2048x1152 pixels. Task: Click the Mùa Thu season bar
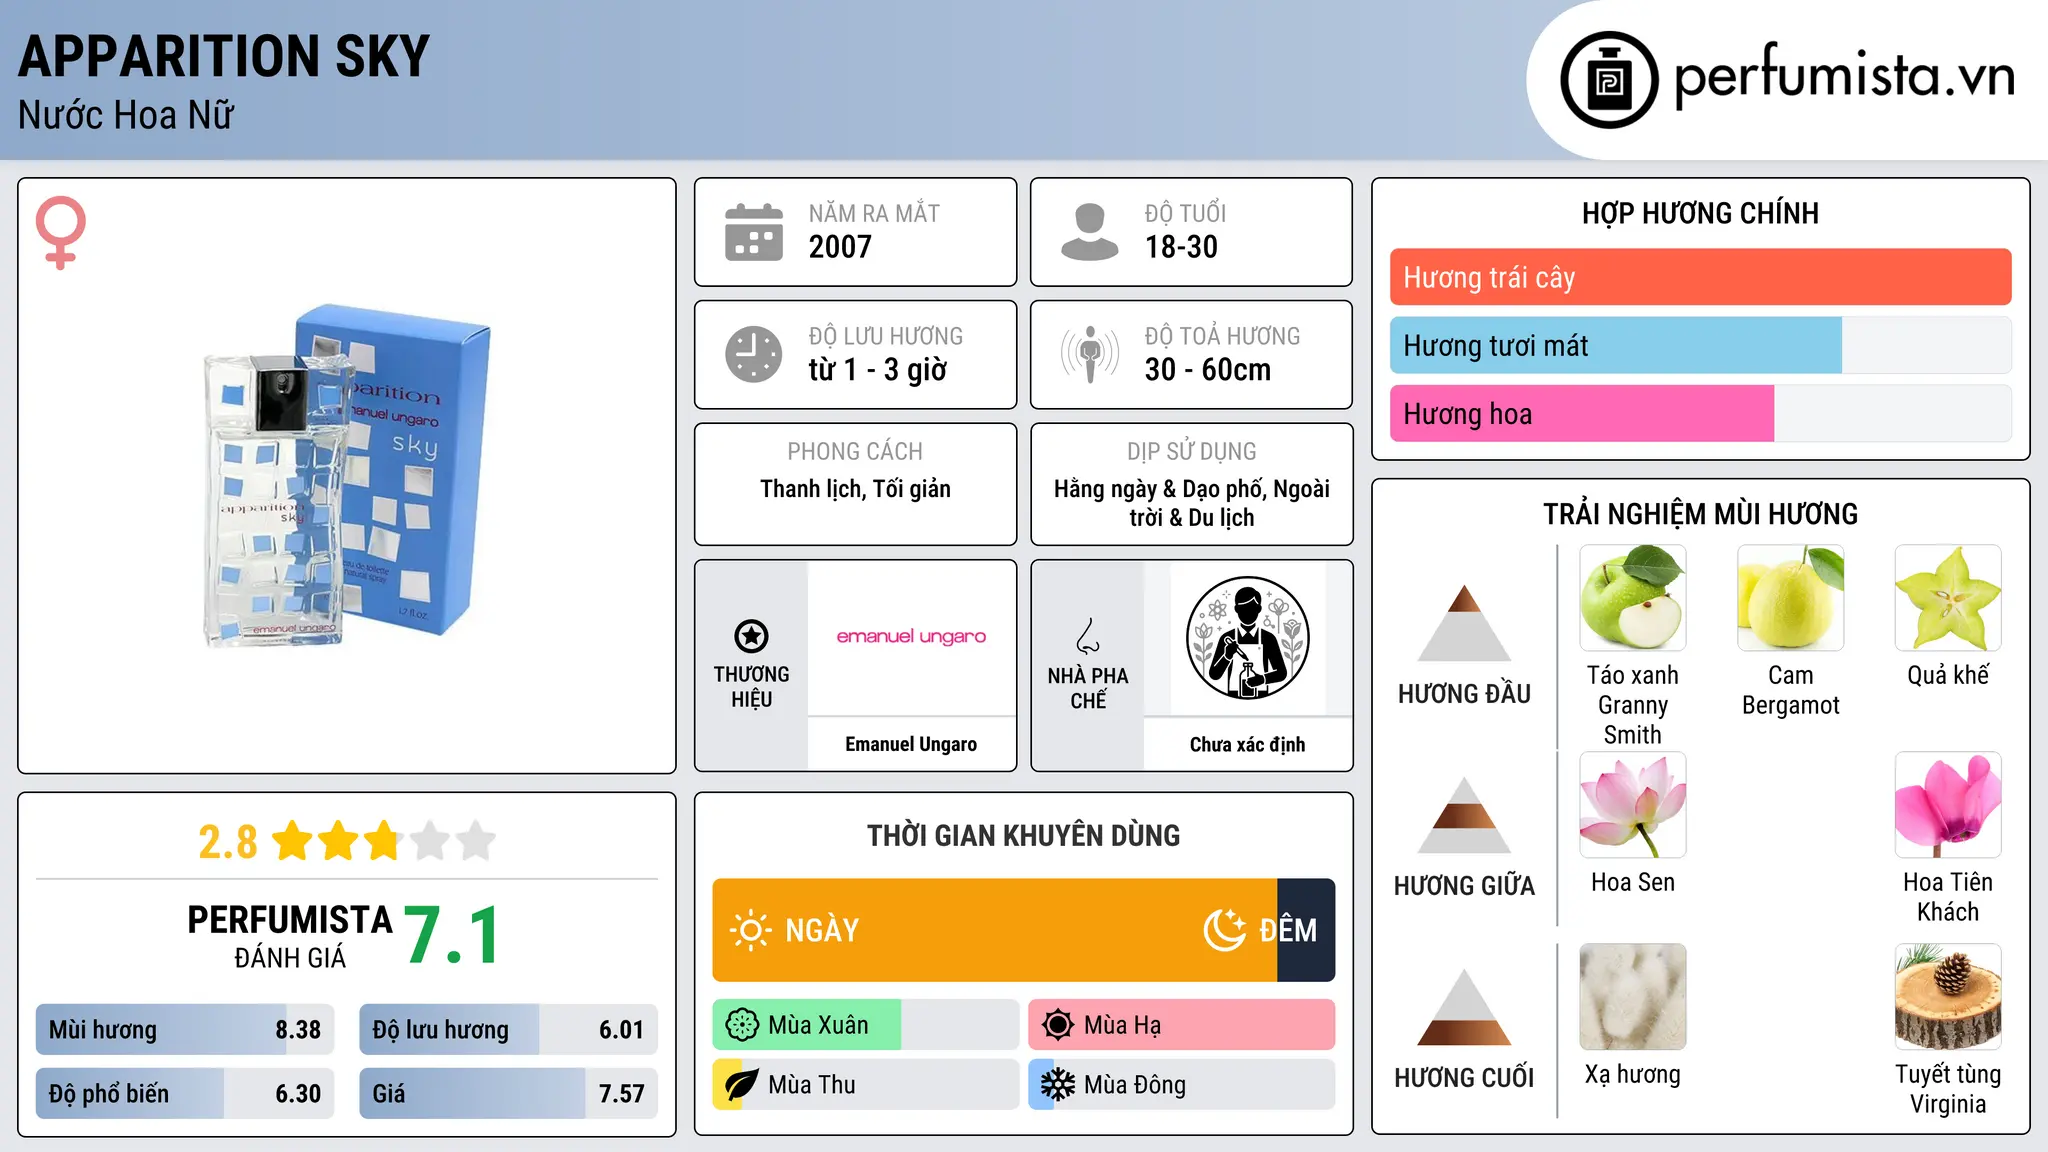point(866,1085)
